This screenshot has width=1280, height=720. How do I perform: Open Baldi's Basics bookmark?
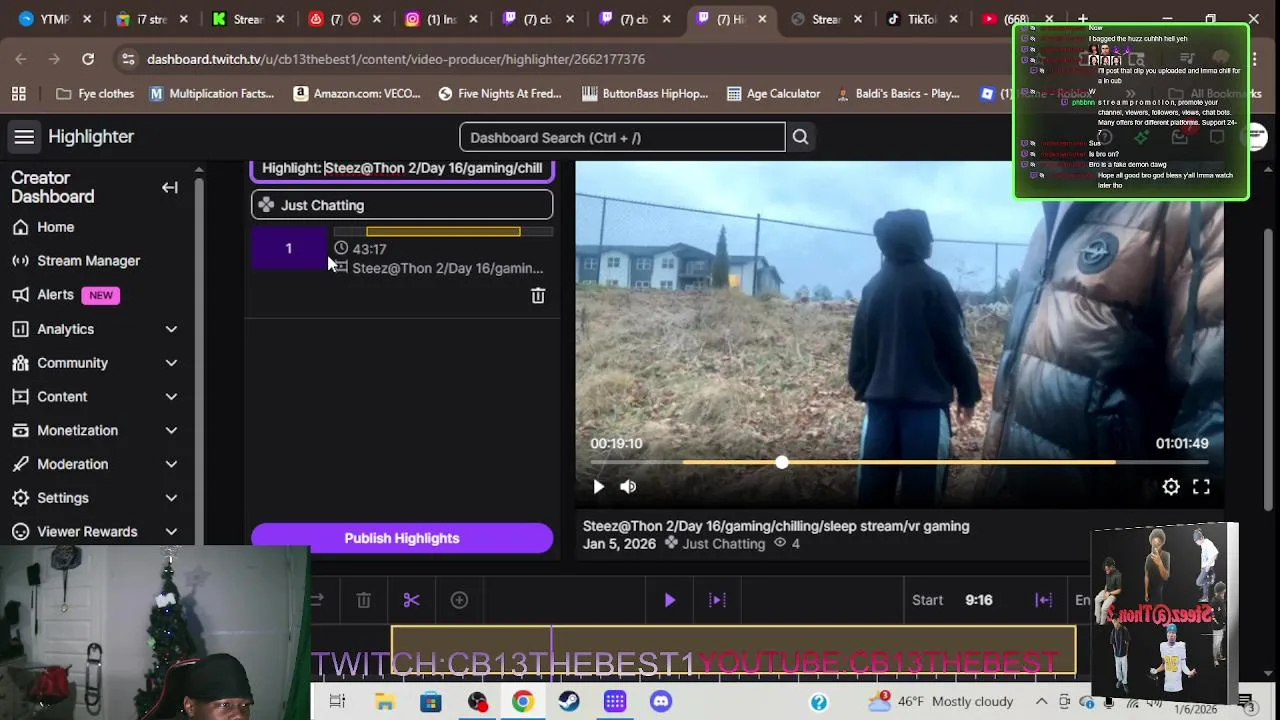897,94
